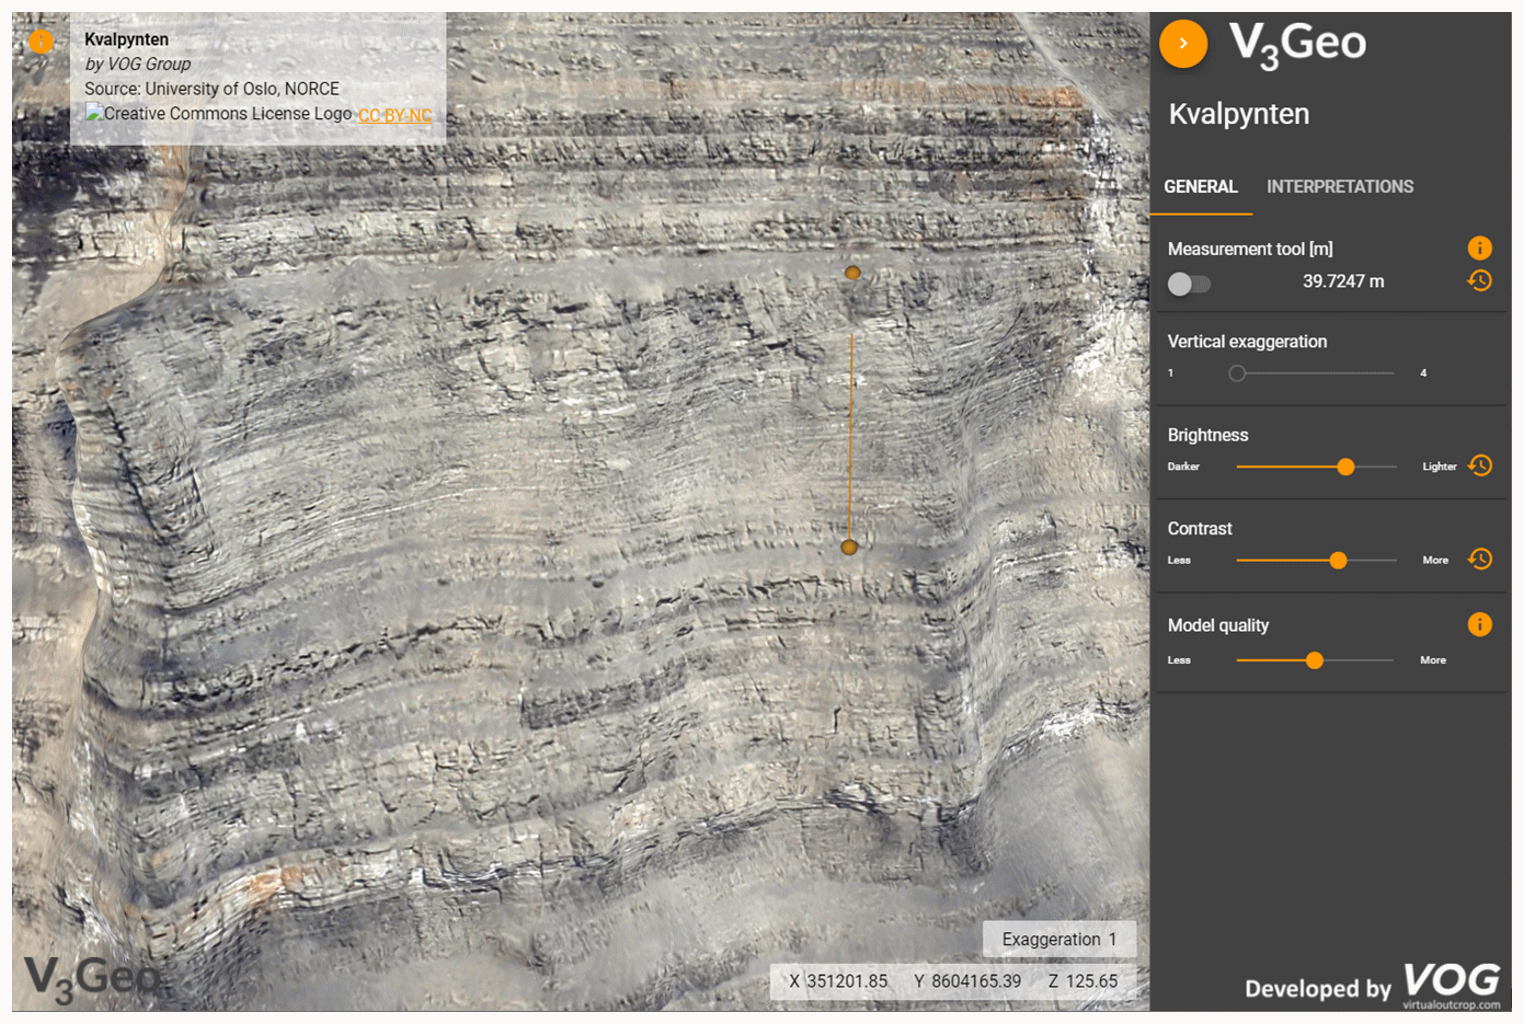Screen dimensions: 1524x1024
Task: Reset Brightness with its restore icon
Action: (x=1479, y=466)
